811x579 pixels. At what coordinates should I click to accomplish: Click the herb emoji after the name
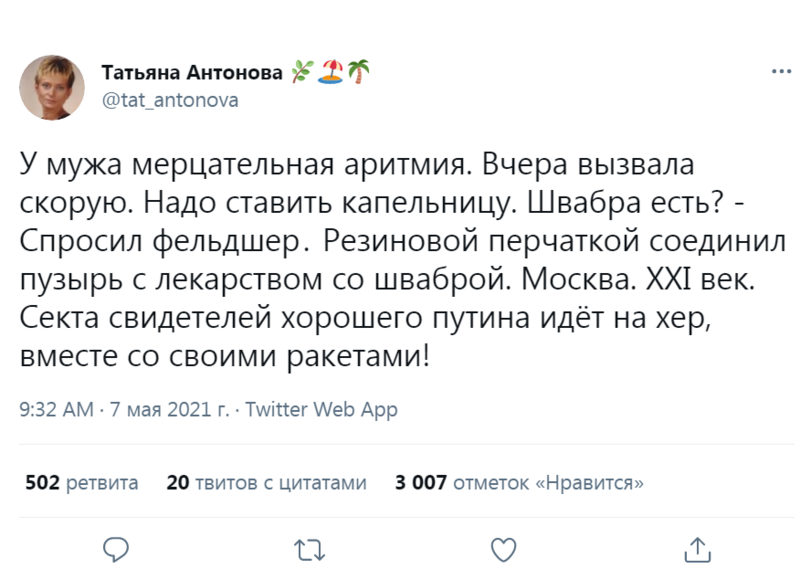coord(301,73)
